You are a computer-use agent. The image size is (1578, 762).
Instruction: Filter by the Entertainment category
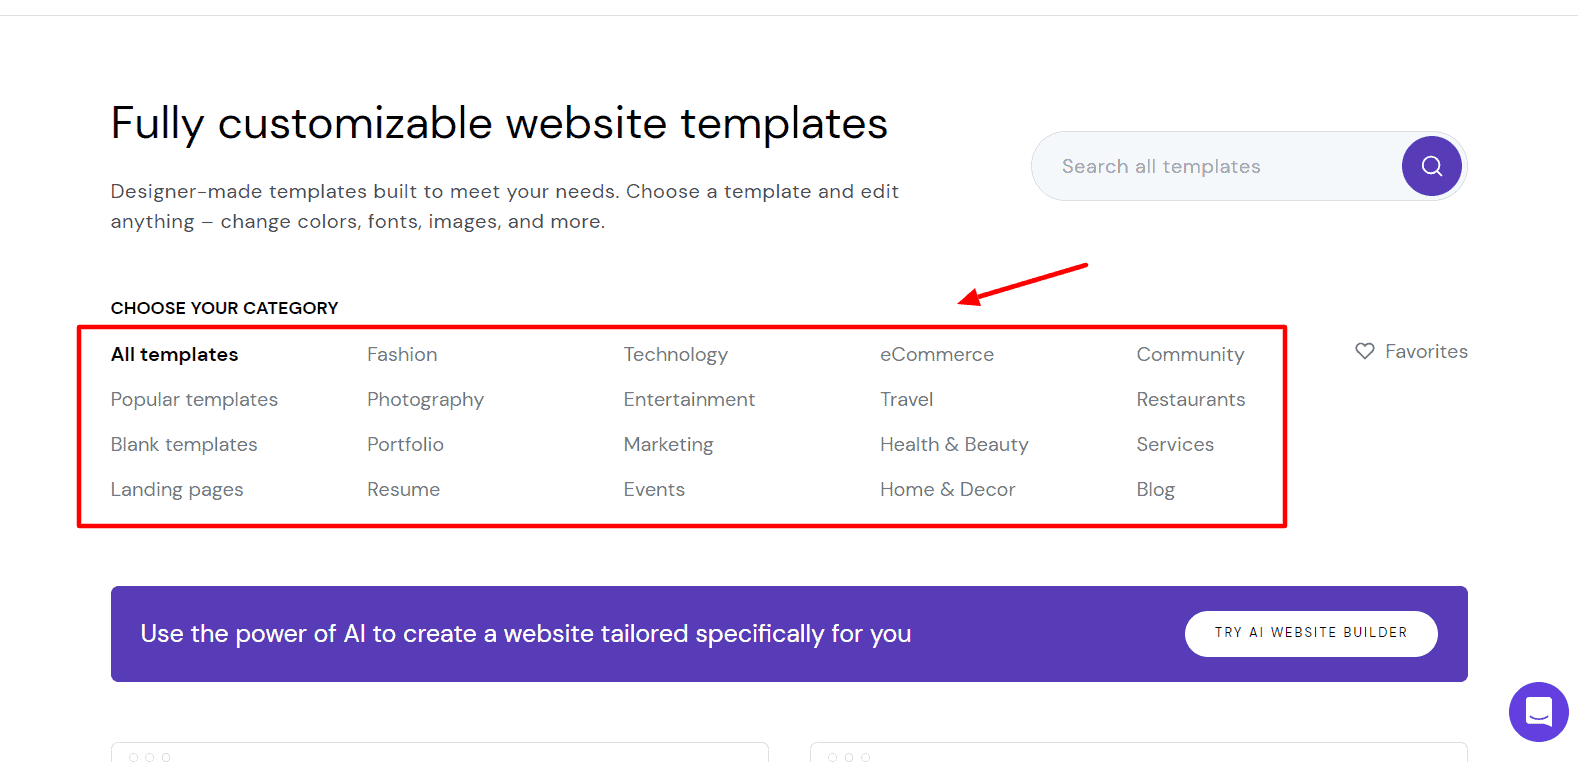point(689,400)
